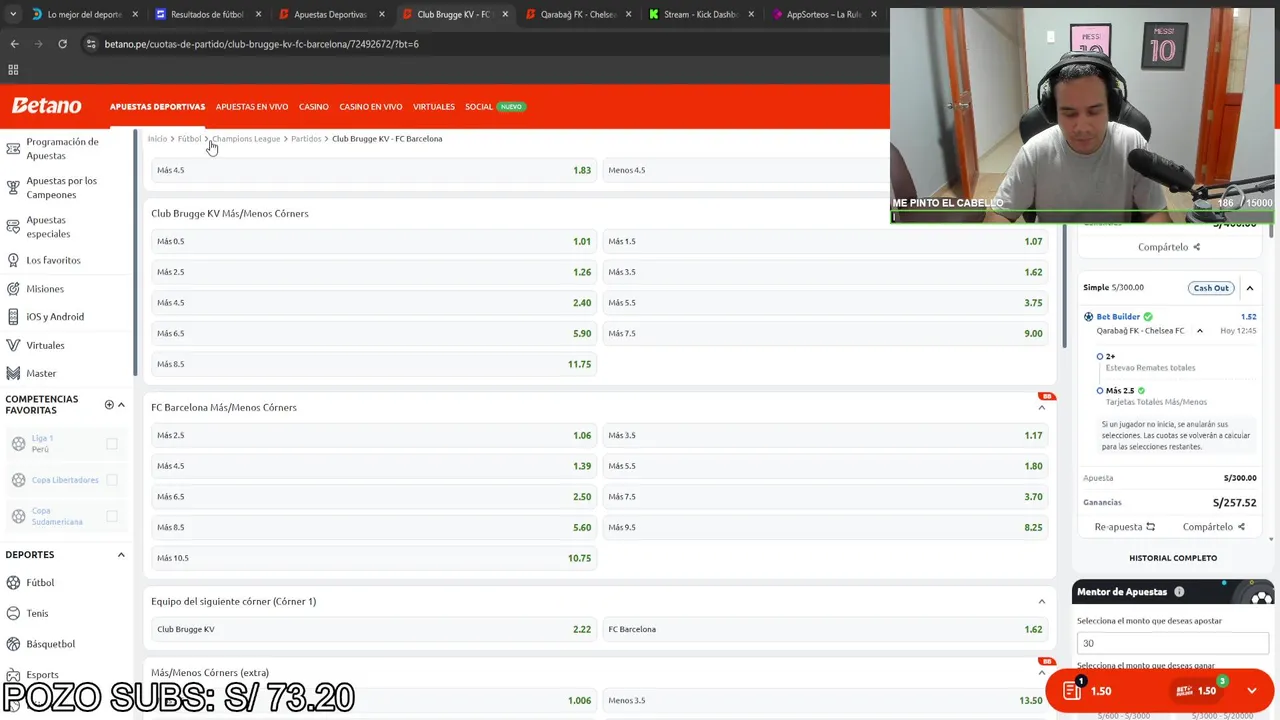
Task: Click the Champions League breadcrumb
Action: [x=246, y=139]
